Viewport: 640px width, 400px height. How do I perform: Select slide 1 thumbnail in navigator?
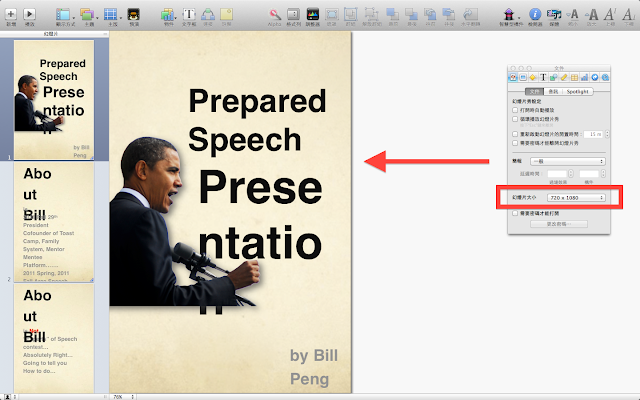54,100
